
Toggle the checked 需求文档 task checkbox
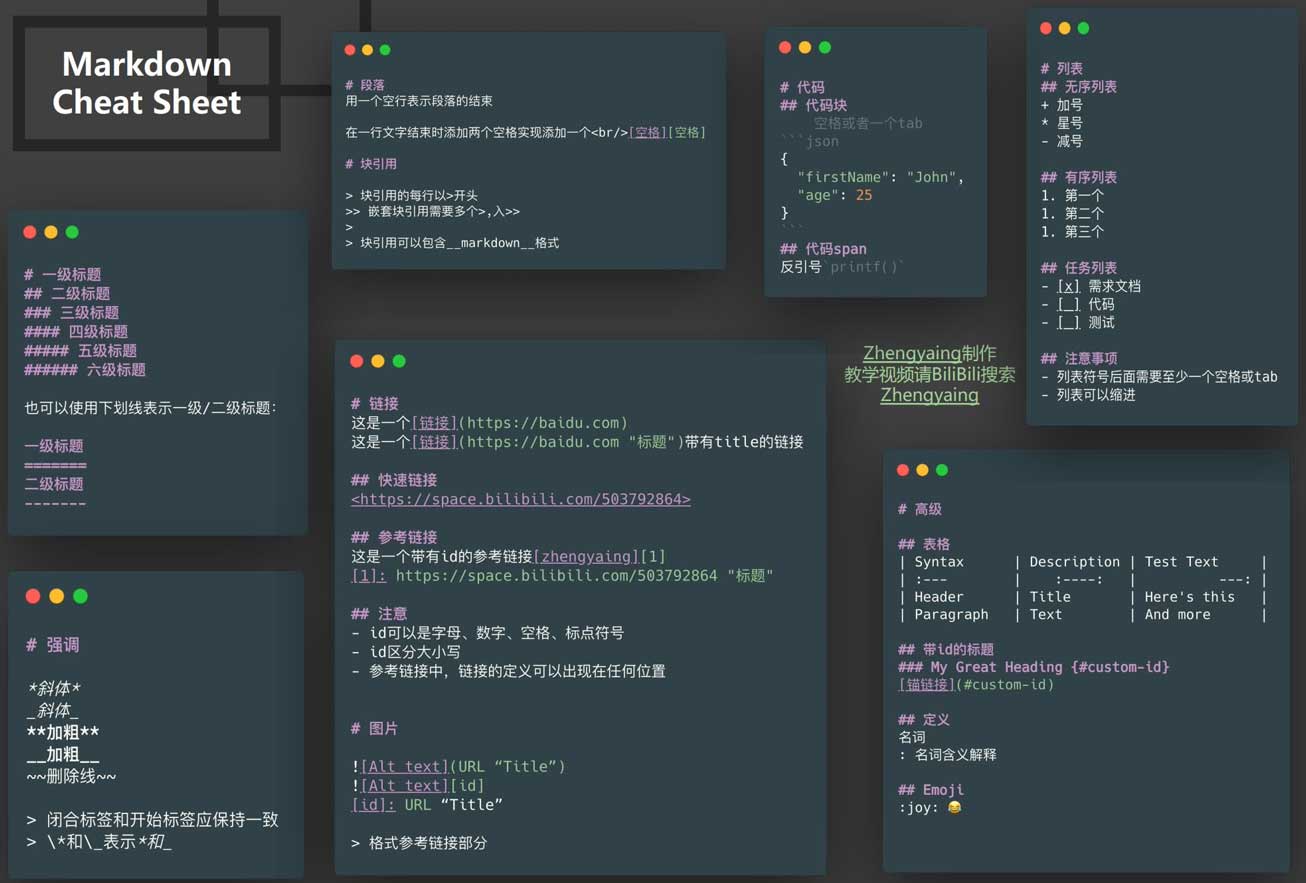1068,286
